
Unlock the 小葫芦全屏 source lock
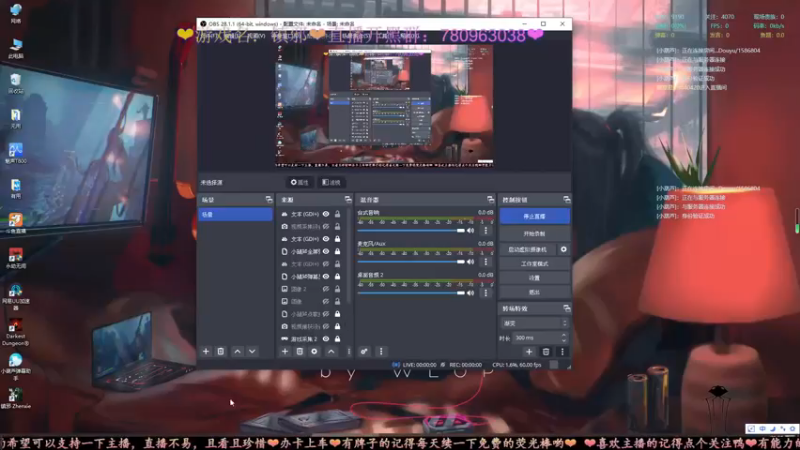pyautogui.click(x=337, y=252)
